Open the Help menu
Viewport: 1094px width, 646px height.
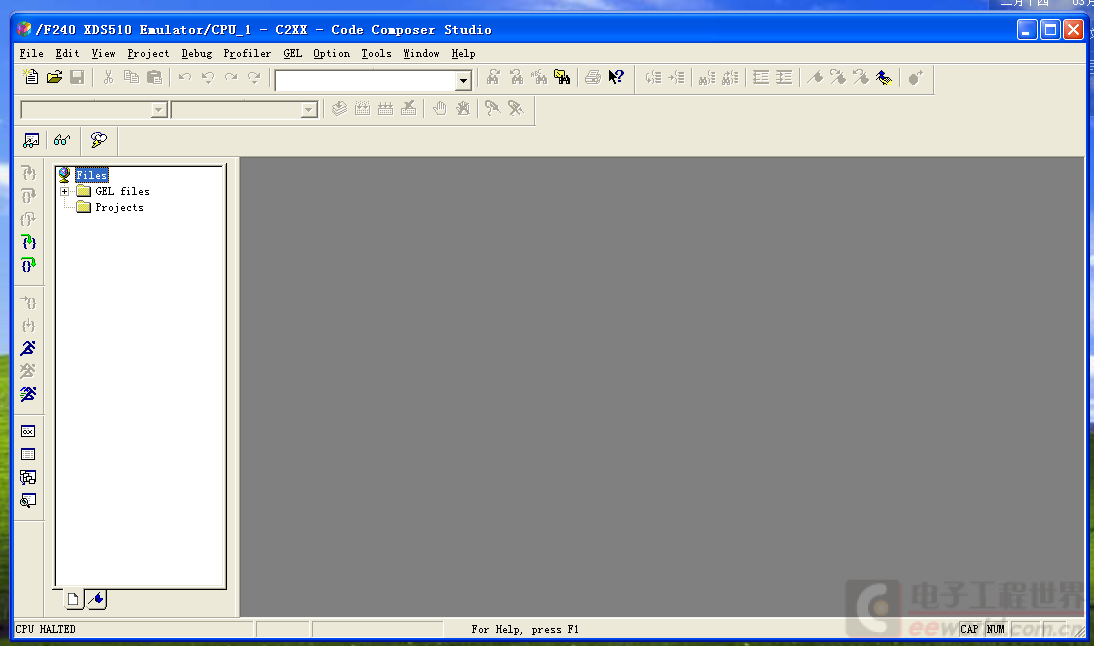pos(463,54)
